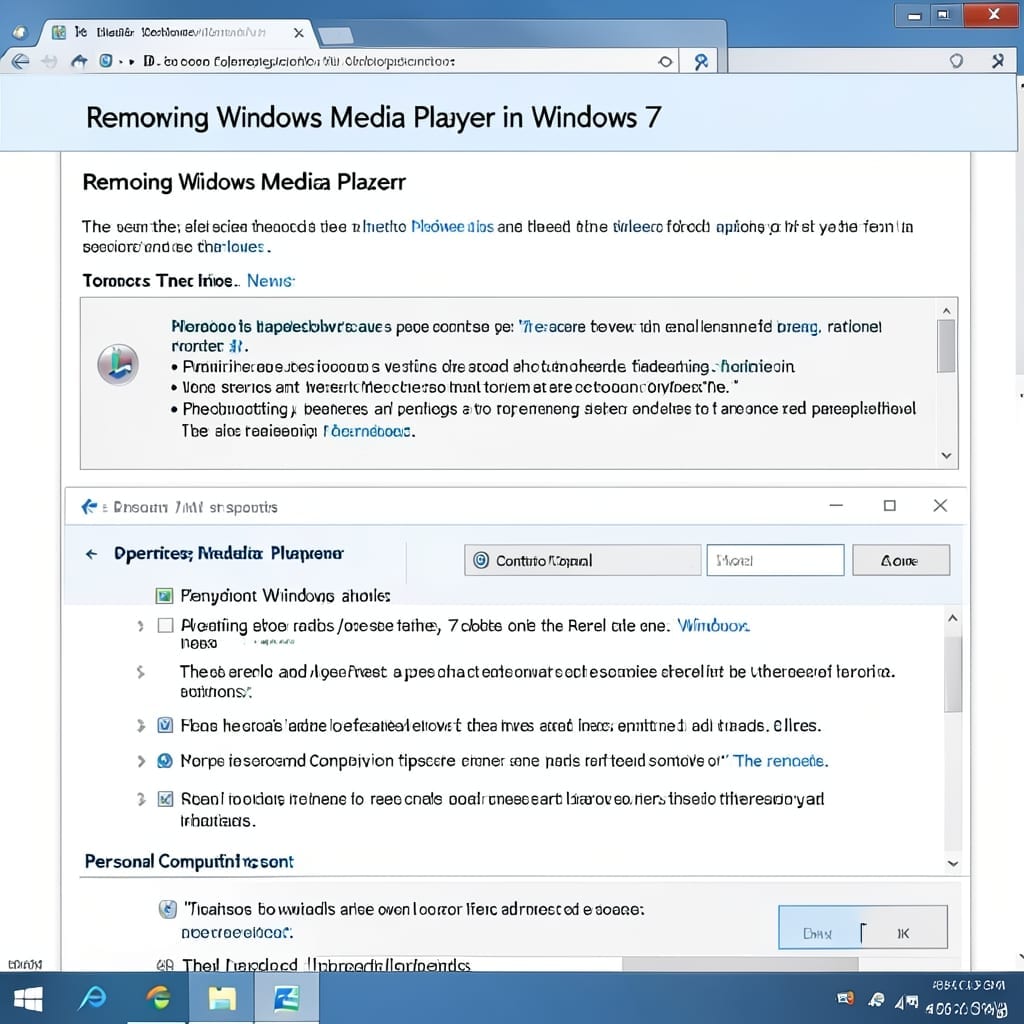Click the search icon beside address bar
Viewport: 1024px width, 1024px height.
(x=700, y=62)
